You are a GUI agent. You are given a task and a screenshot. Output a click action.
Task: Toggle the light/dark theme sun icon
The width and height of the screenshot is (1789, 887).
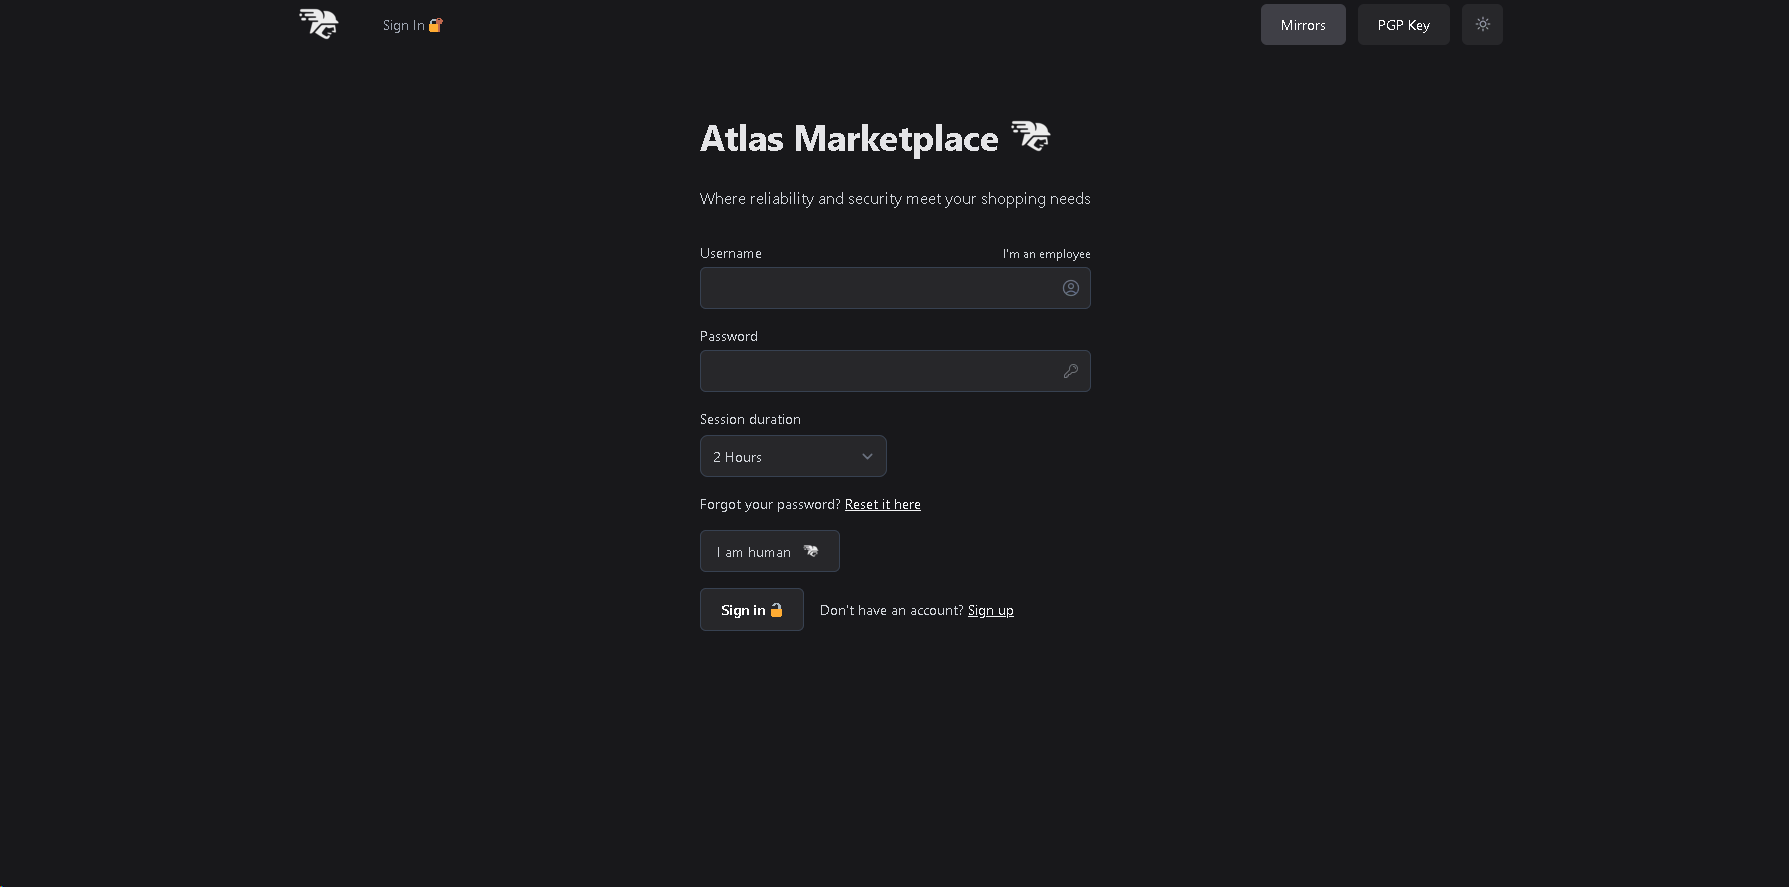pyautogui.click(x=1482, y=25)
